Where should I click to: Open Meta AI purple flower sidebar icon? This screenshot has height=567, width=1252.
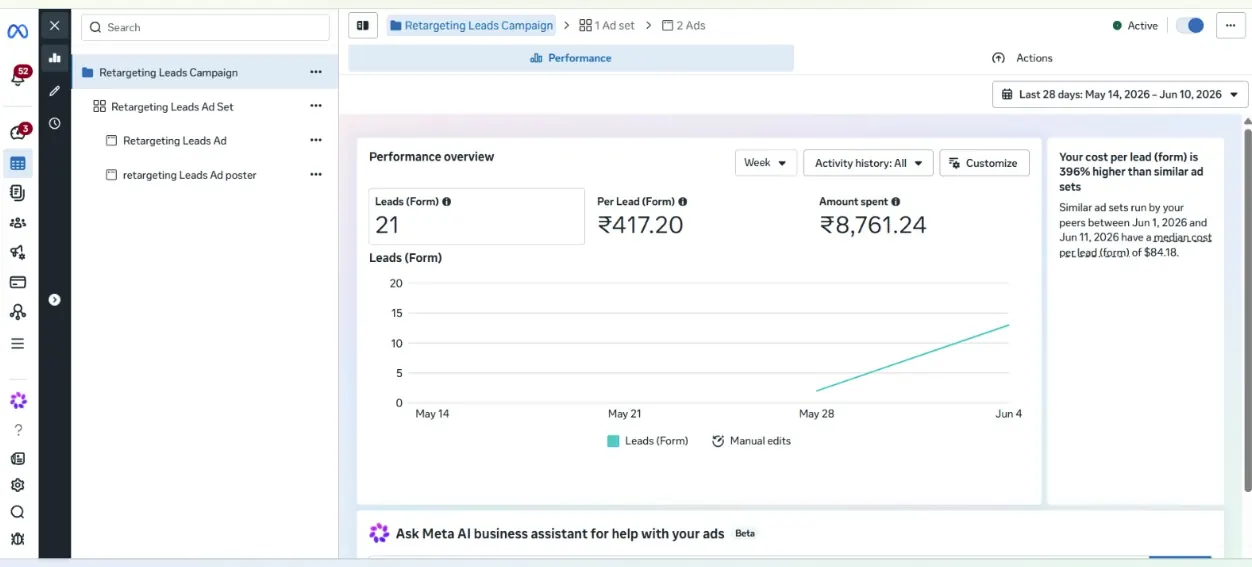pyautogui.click(x=17, y=401)
